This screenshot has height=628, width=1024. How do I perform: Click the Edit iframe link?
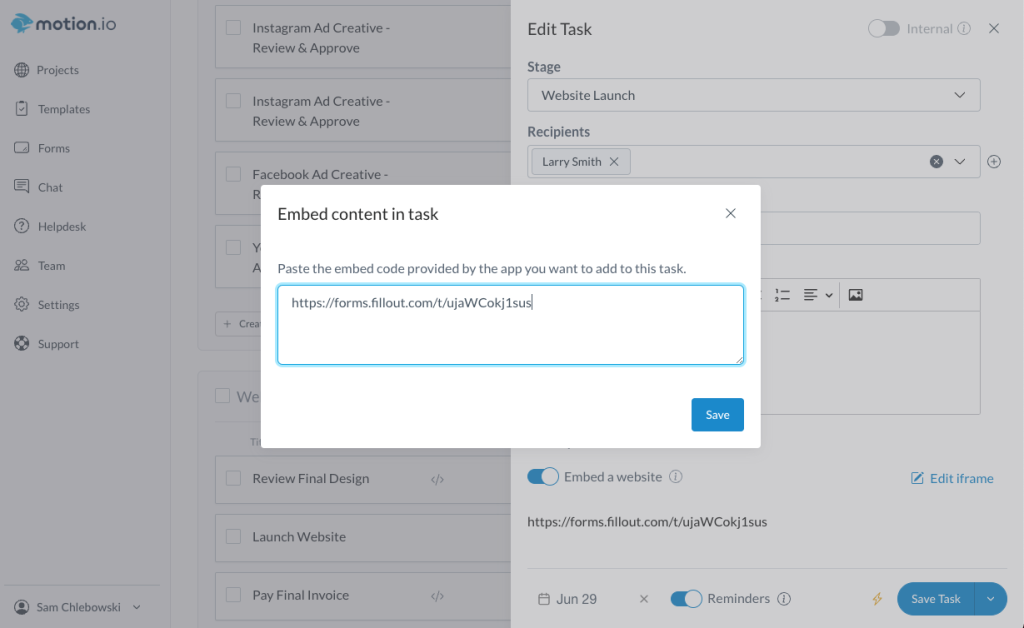pos(952,479)
